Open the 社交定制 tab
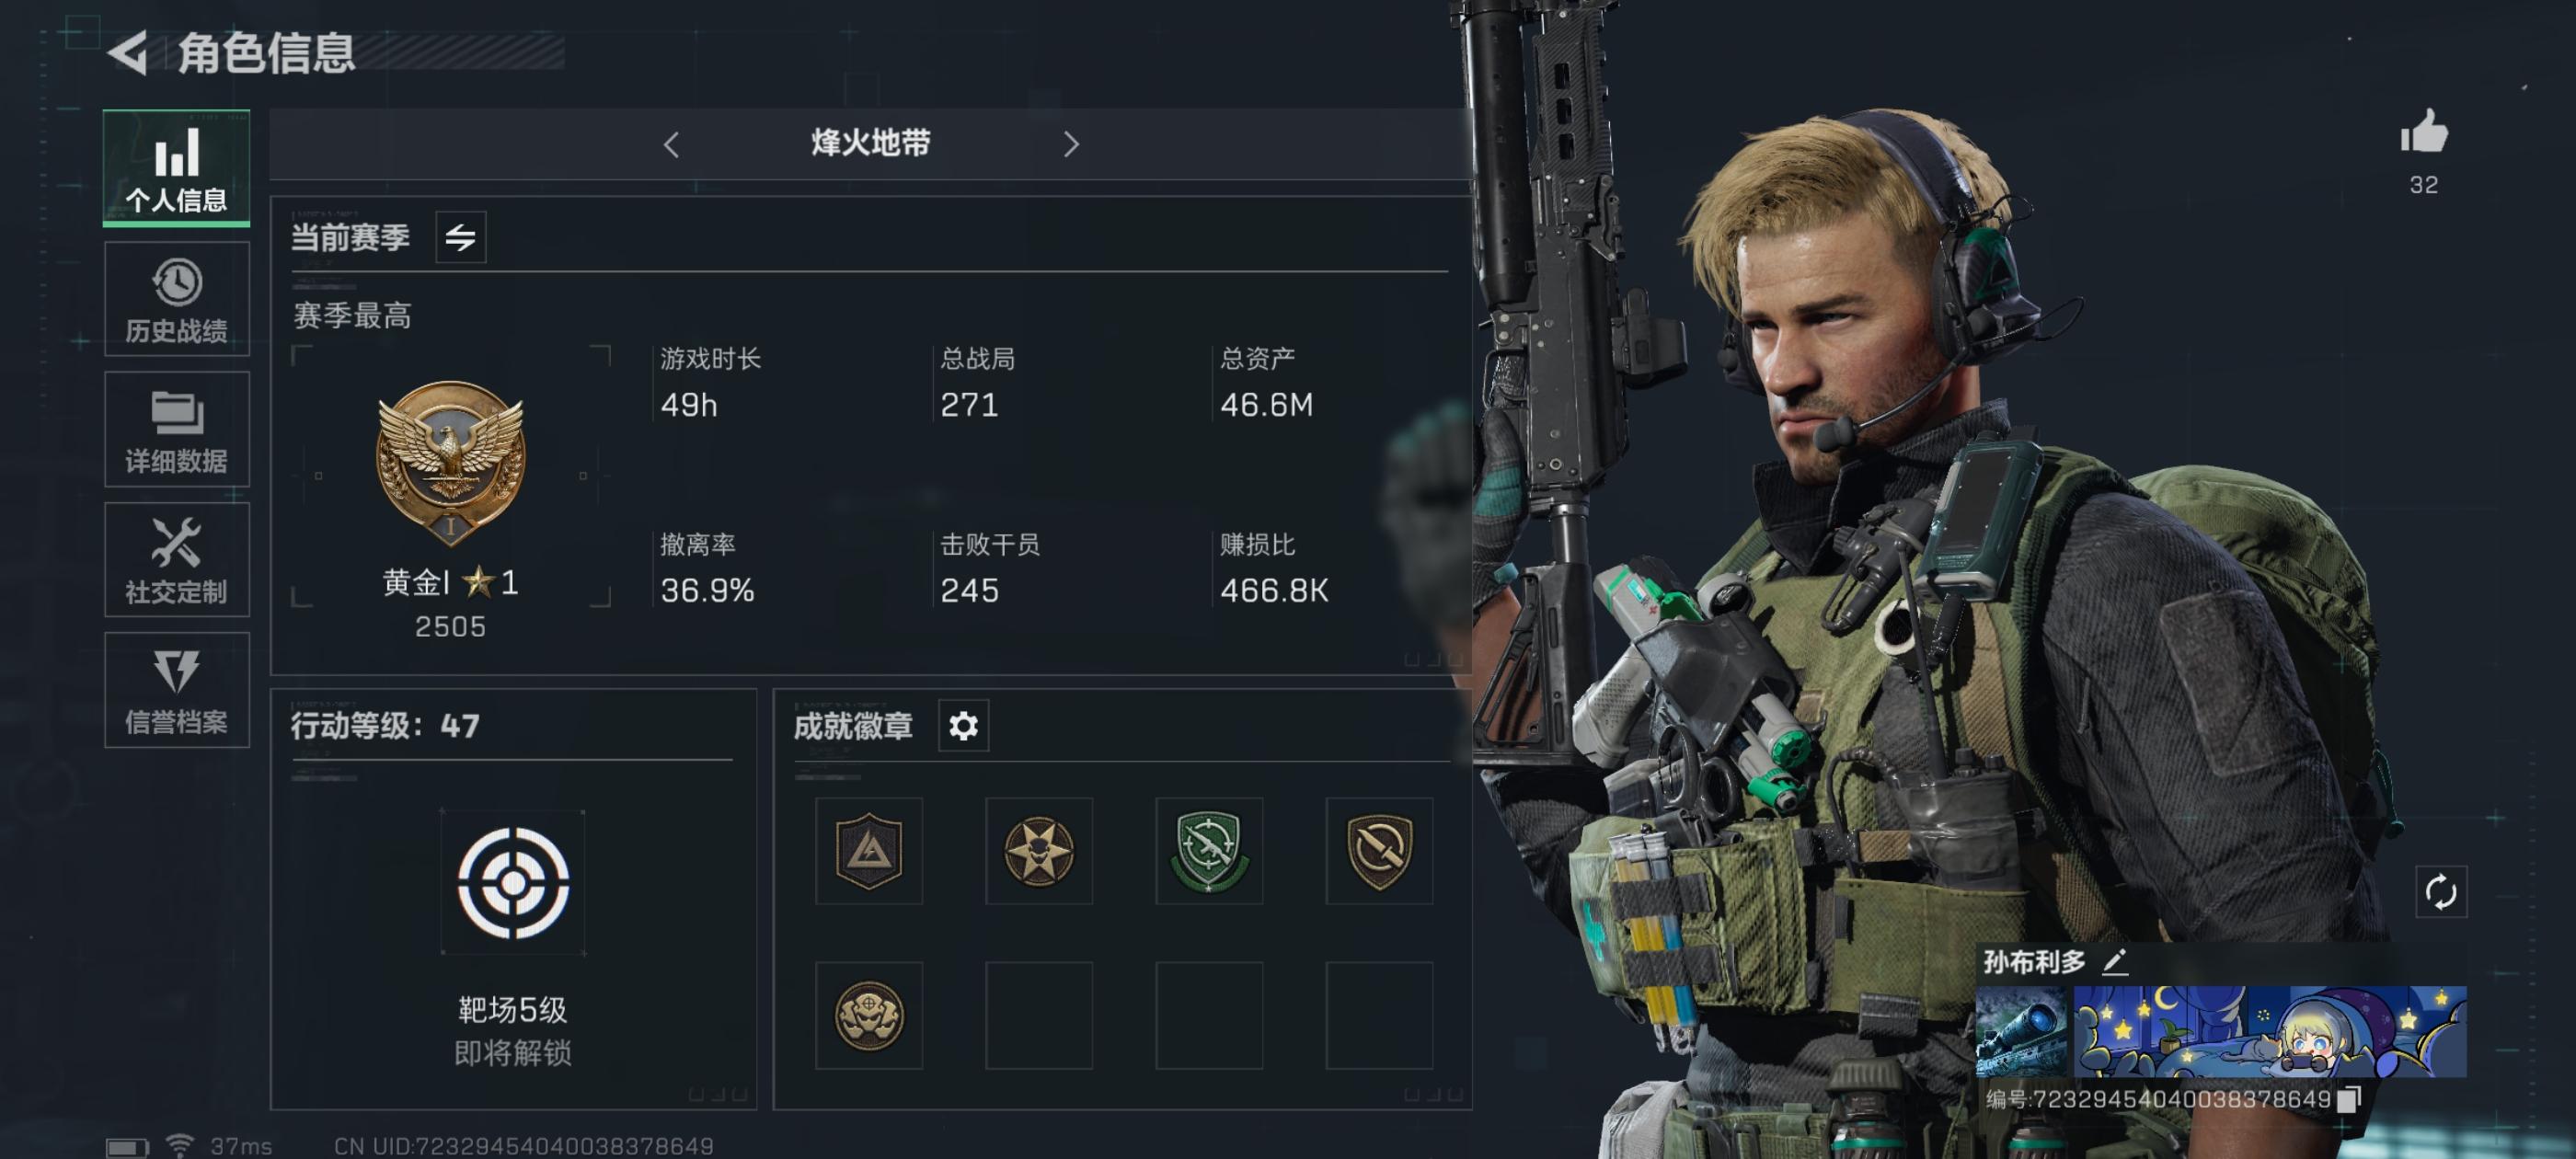 pyautogui.click(x=177, y=559)
